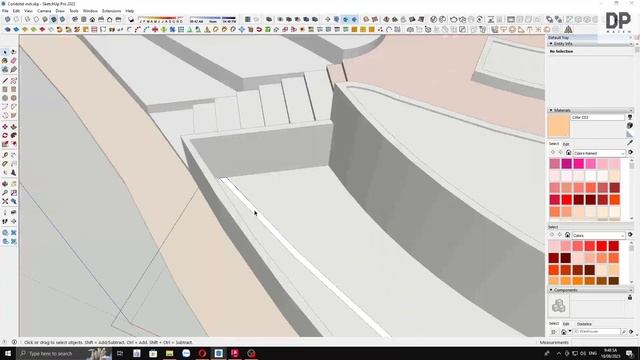Toggle Shadows on or off

pos(131,19)
